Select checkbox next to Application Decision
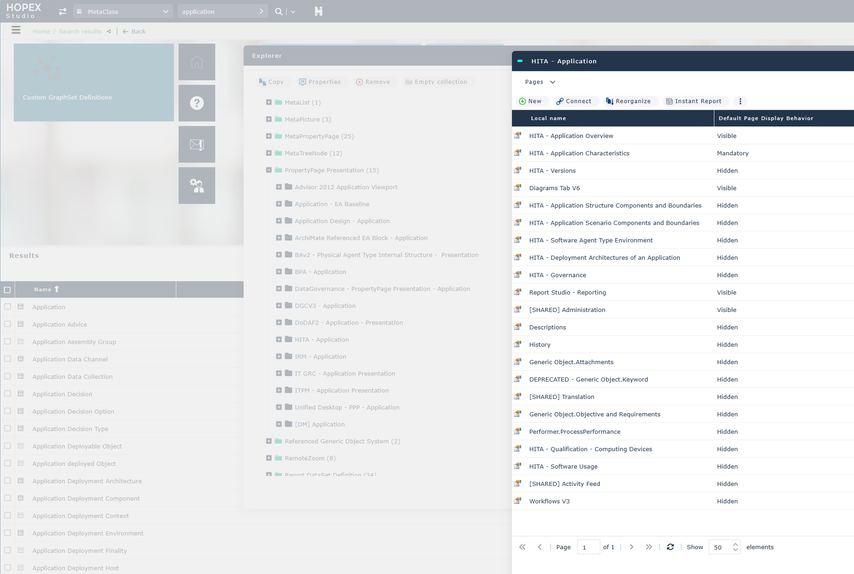Image resolution: width=854 pixels, height=574 pixels. click(8, 394)
